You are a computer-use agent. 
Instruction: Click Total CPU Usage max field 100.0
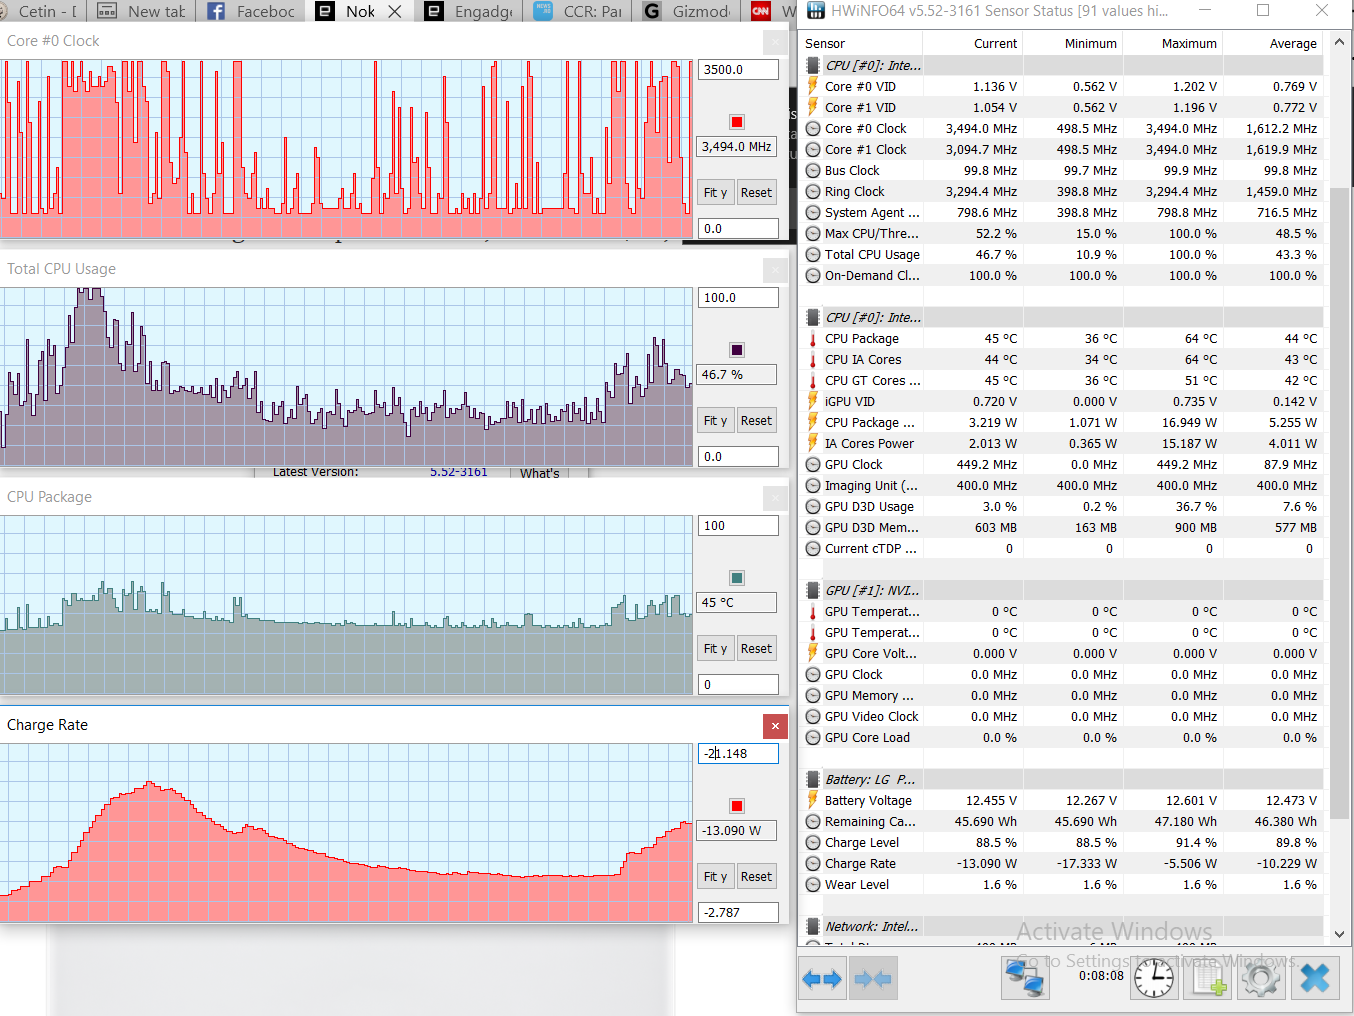[x=738, y=298]
